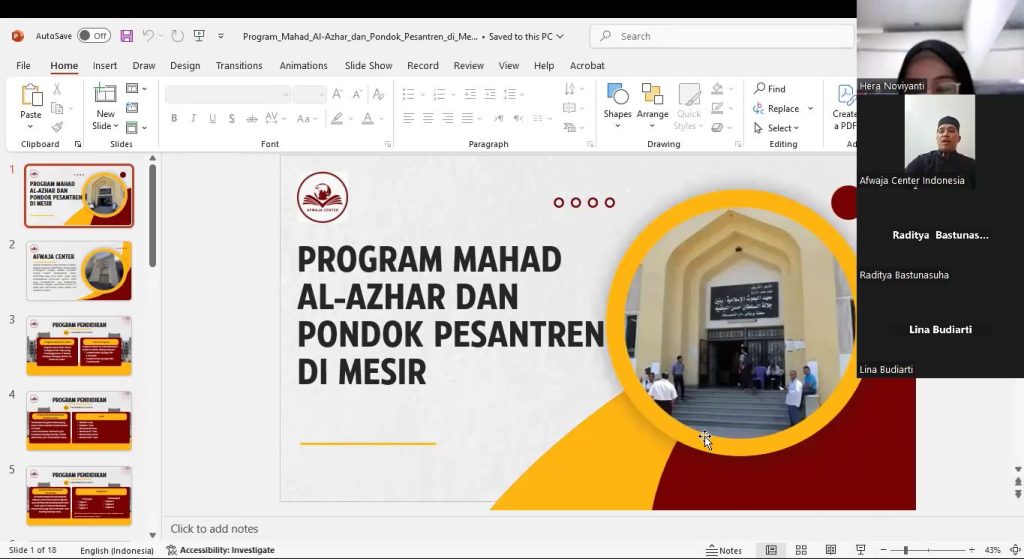Start presentation from beginning icon
This screenshot has height=559, width=1024.
point(199,36)
